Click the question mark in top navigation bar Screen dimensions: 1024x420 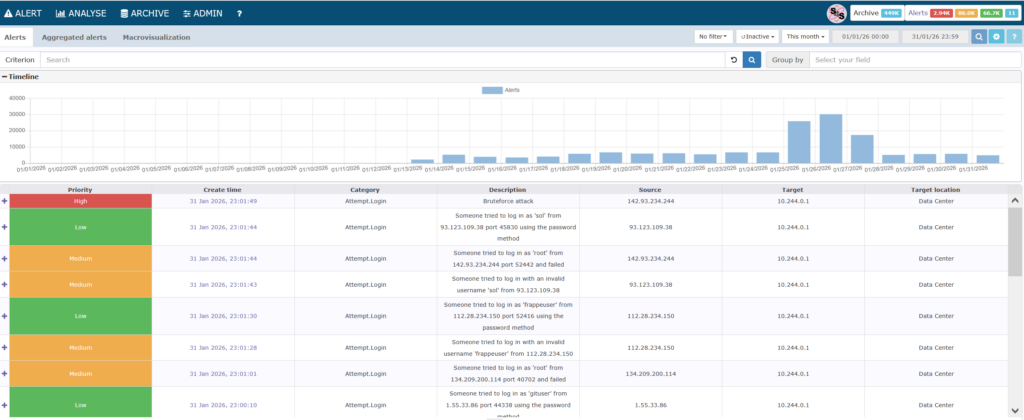pos(239,13)
